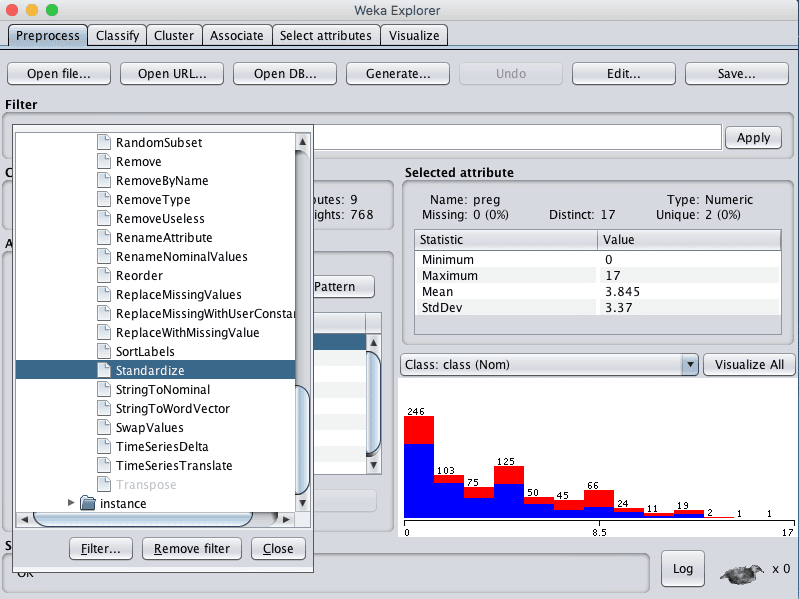
Task: Open the Class: class (Nom) dropdown
Action: pyautogui.click(x=690, y=365)
